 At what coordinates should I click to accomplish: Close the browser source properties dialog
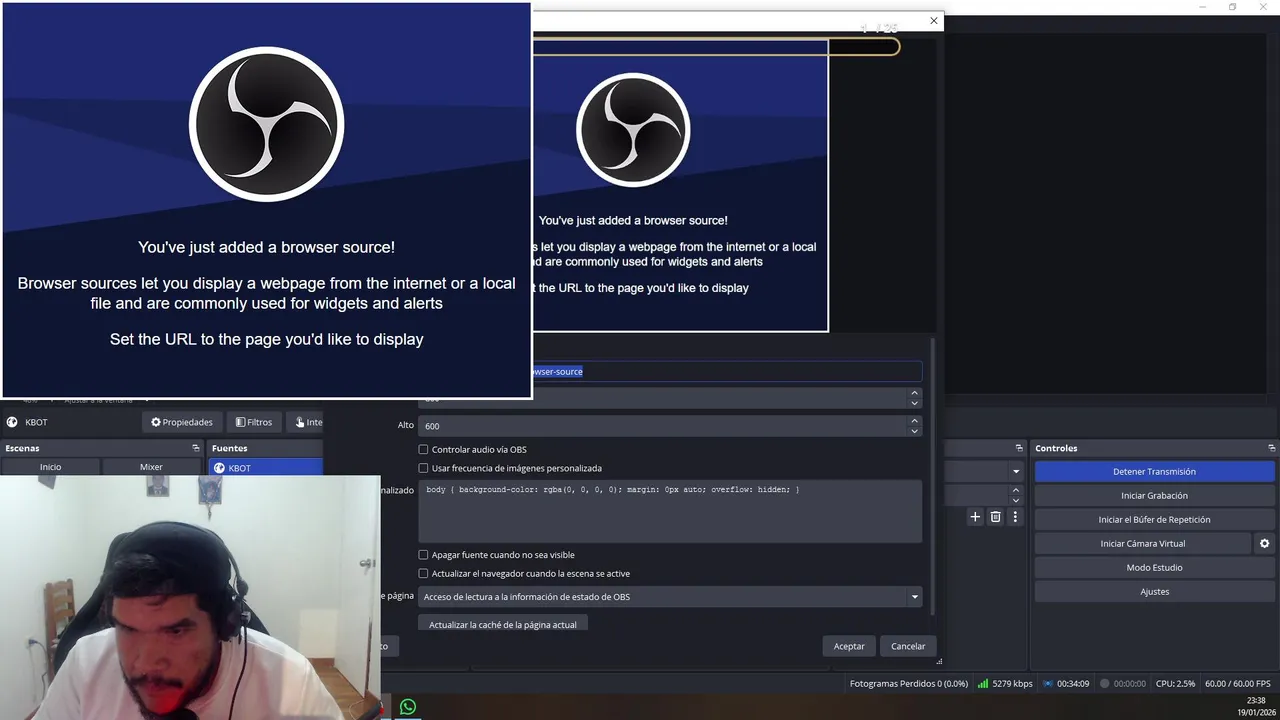tap(934, 21)
